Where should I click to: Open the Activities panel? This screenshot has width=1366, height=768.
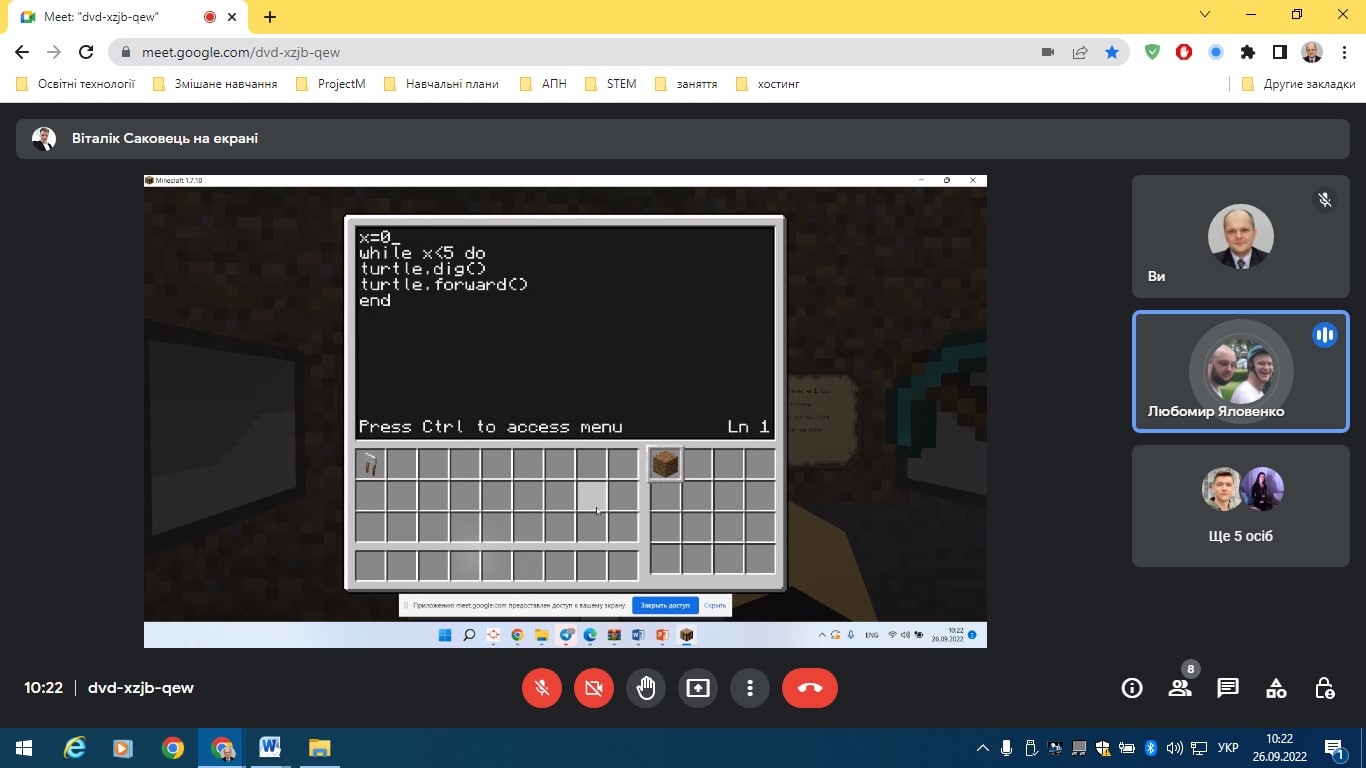click(1276, 688)
